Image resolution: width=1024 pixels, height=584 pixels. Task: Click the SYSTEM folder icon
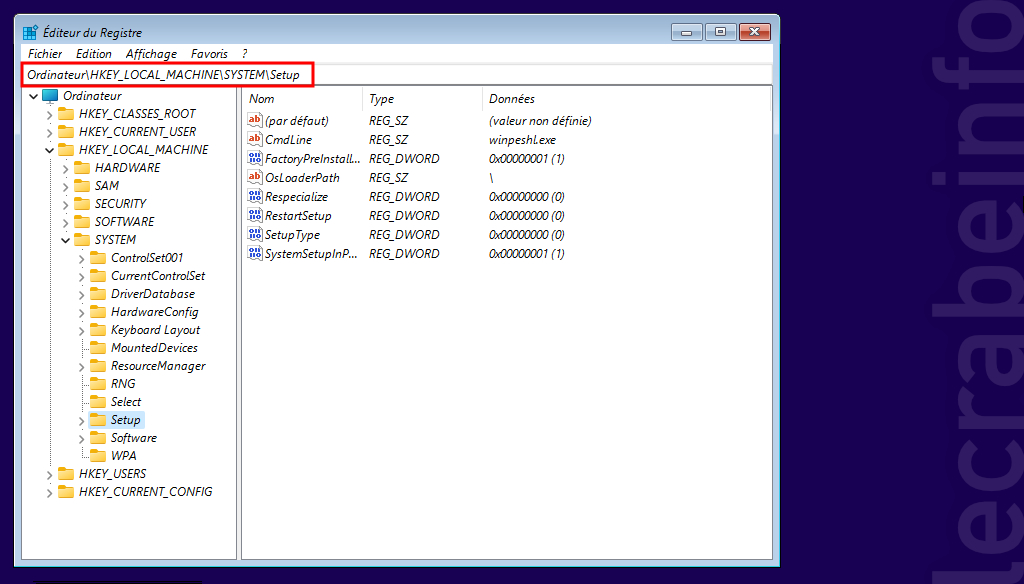point(82,240)
